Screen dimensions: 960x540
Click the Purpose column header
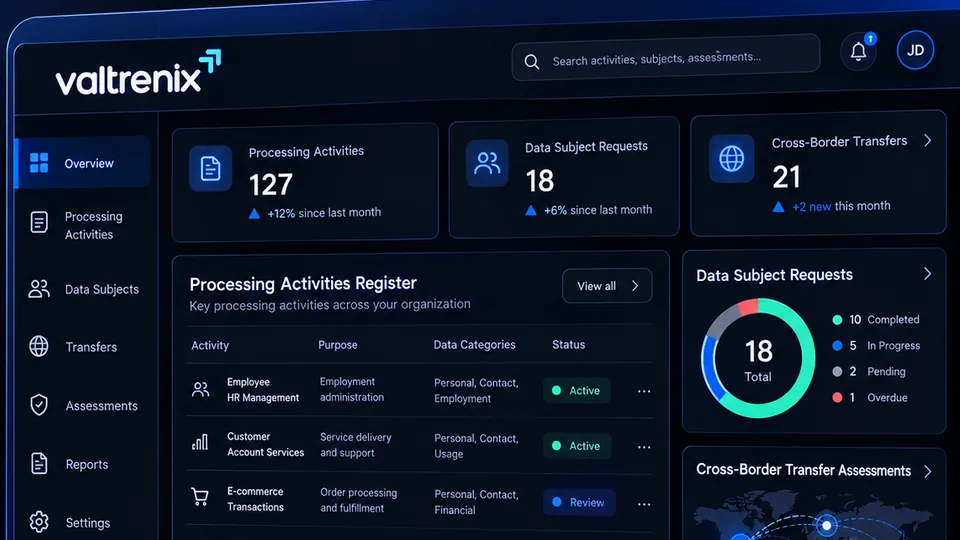point(338,345)
